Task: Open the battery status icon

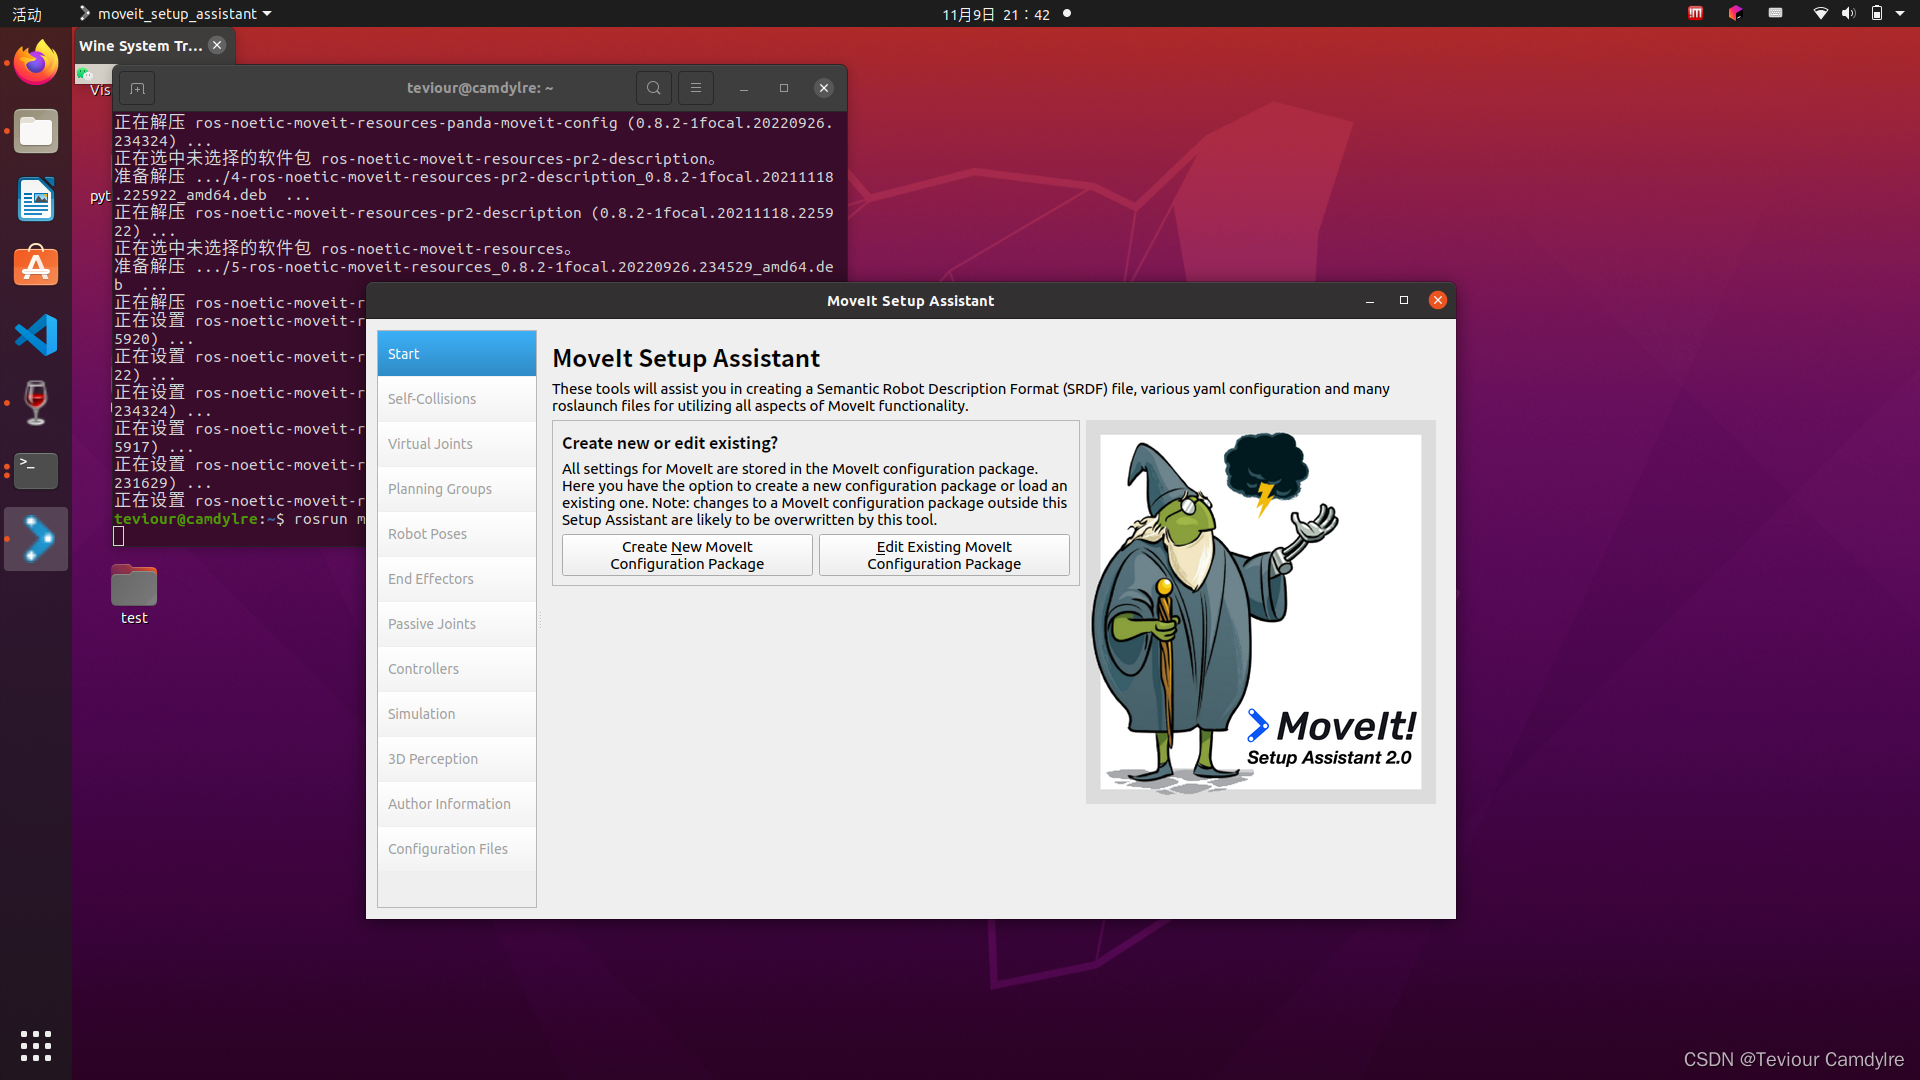Action: coord(1877,13)
